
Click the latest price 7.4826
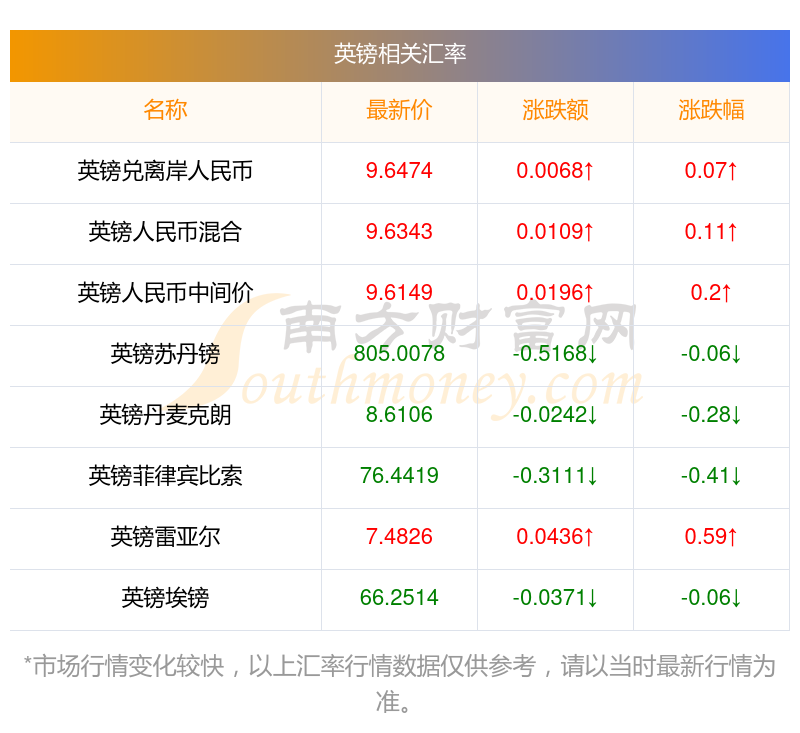[399, 537]
